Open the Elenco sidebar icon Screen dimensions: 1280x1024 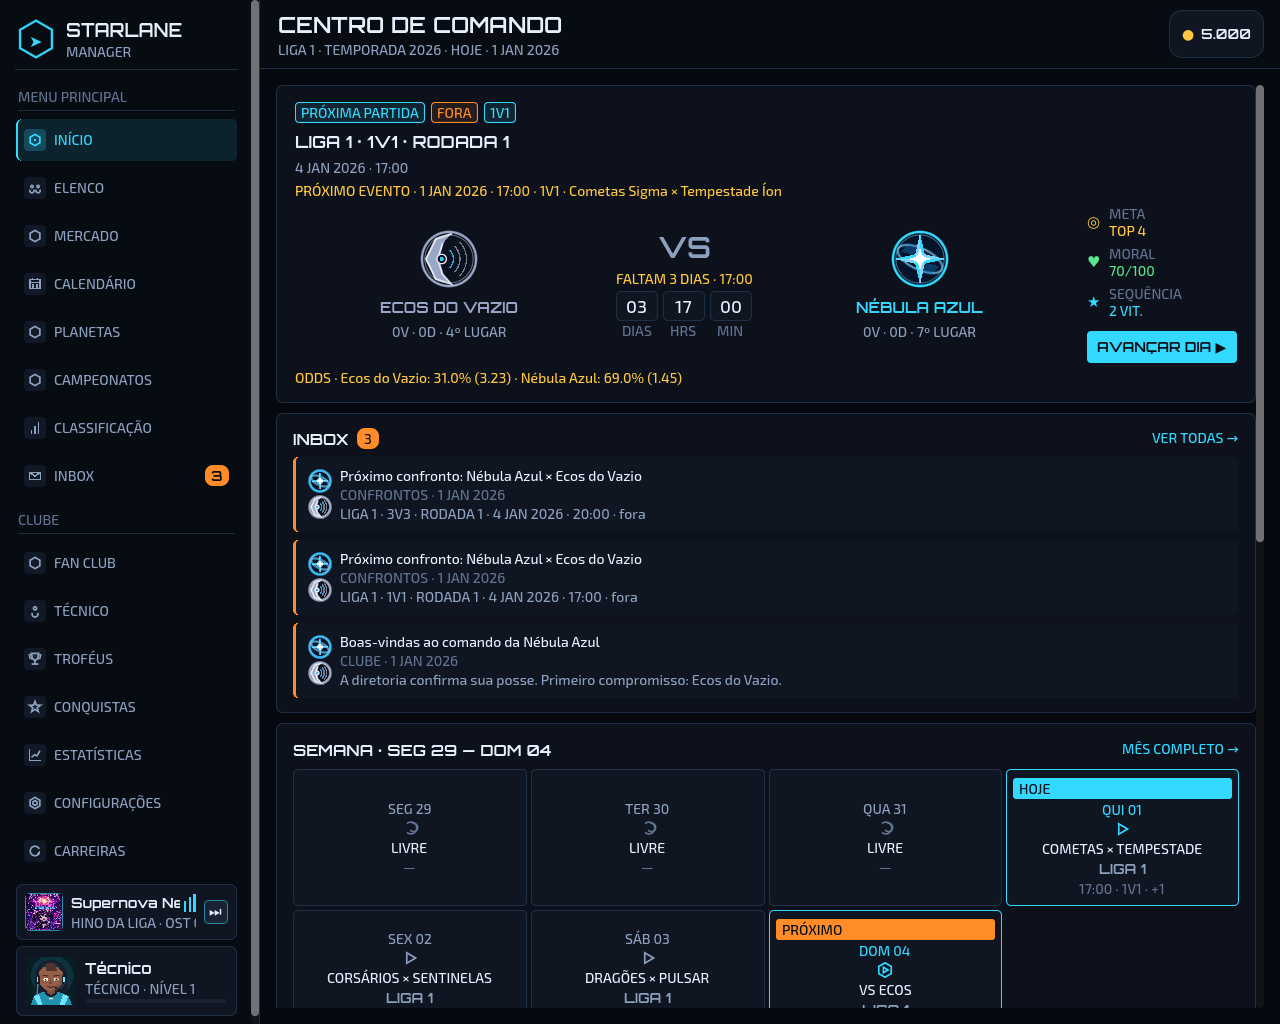click(35, 188)
